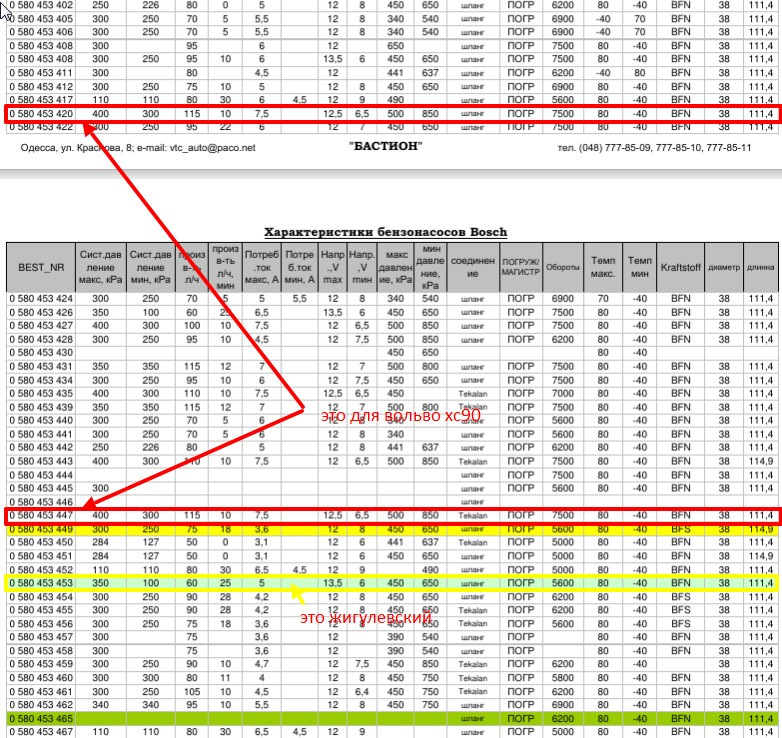Viewport: 782px width, 738px height.
Task: Select the 'длинна' column header
Action: [x=761, y=267]
